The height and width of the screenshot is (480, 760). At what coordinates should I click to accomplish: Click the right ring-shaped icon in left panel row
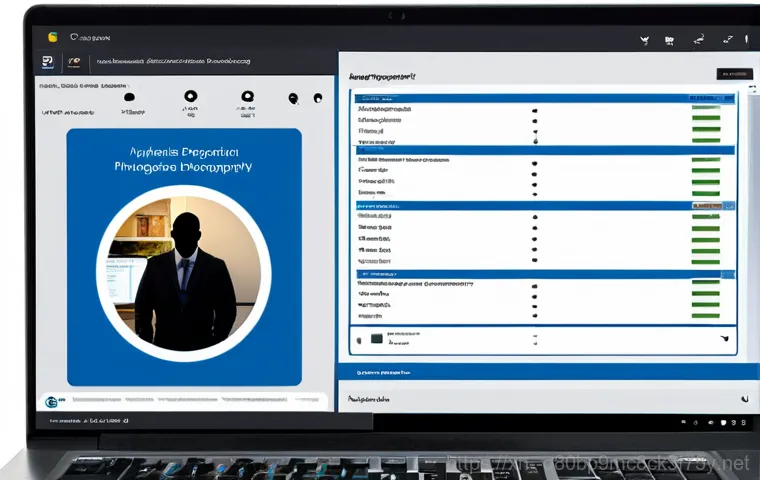[x=248, y=96]
